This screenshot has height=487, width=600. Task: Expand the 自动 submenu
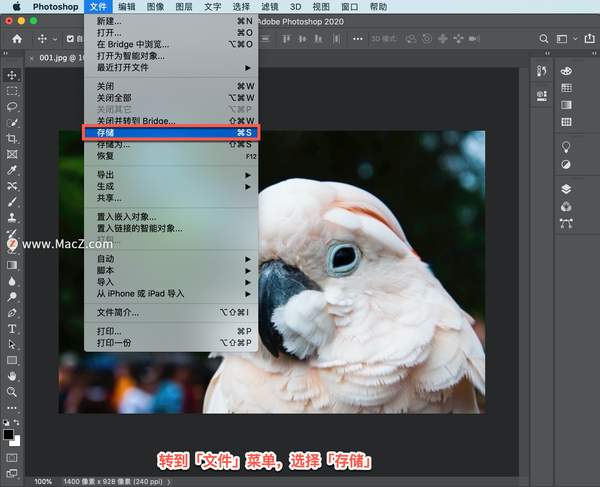coord(170,258)
